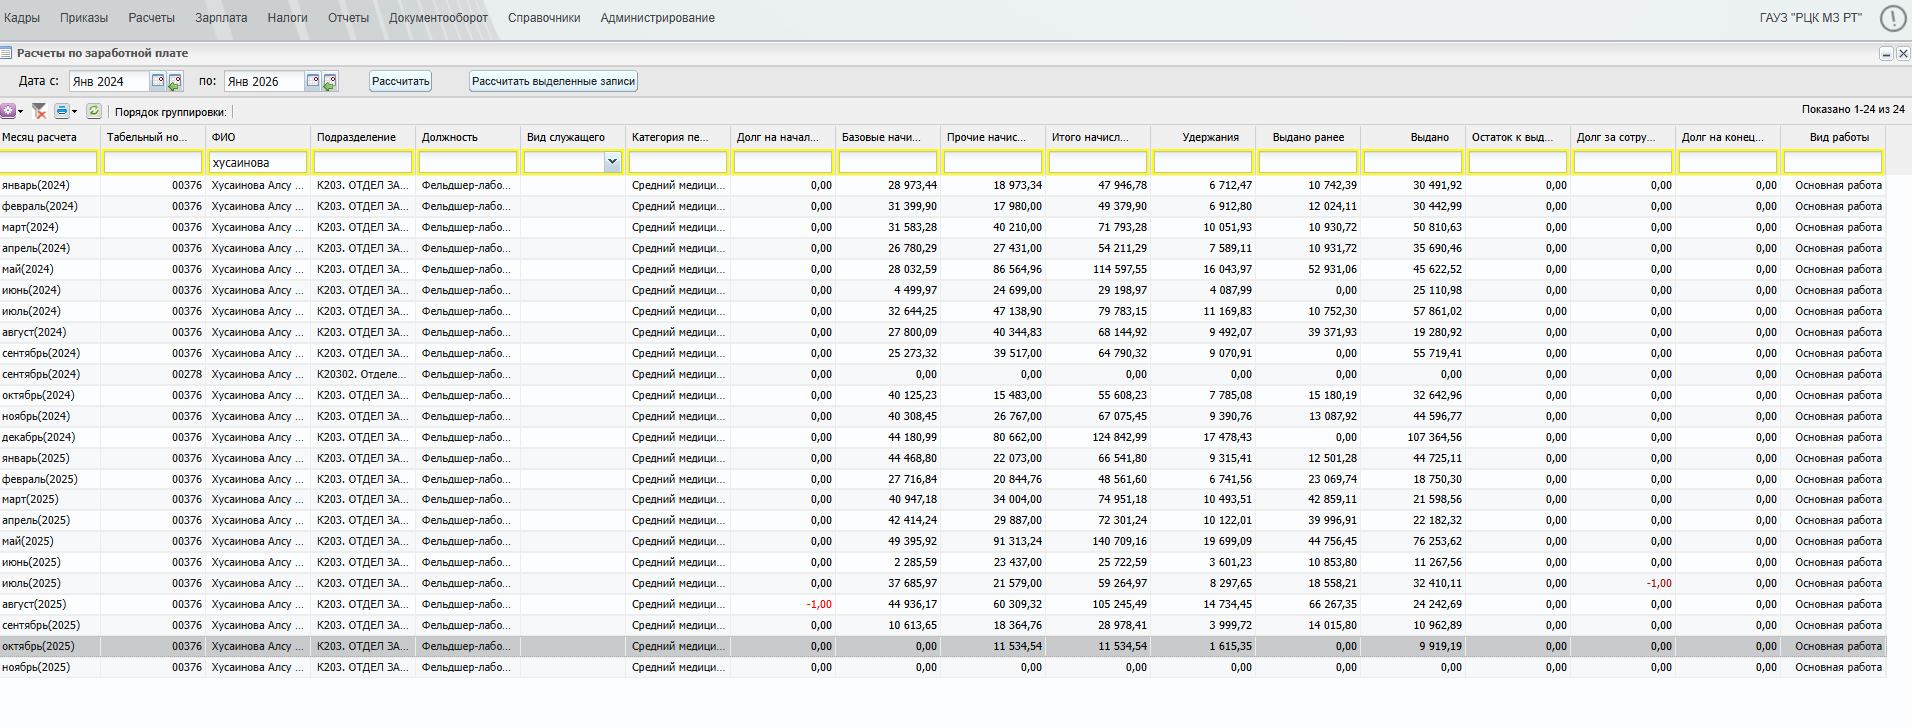
Task: Open the calendar picker for the 'по' date
Action: pyautogui.click(x=313, y=81)
